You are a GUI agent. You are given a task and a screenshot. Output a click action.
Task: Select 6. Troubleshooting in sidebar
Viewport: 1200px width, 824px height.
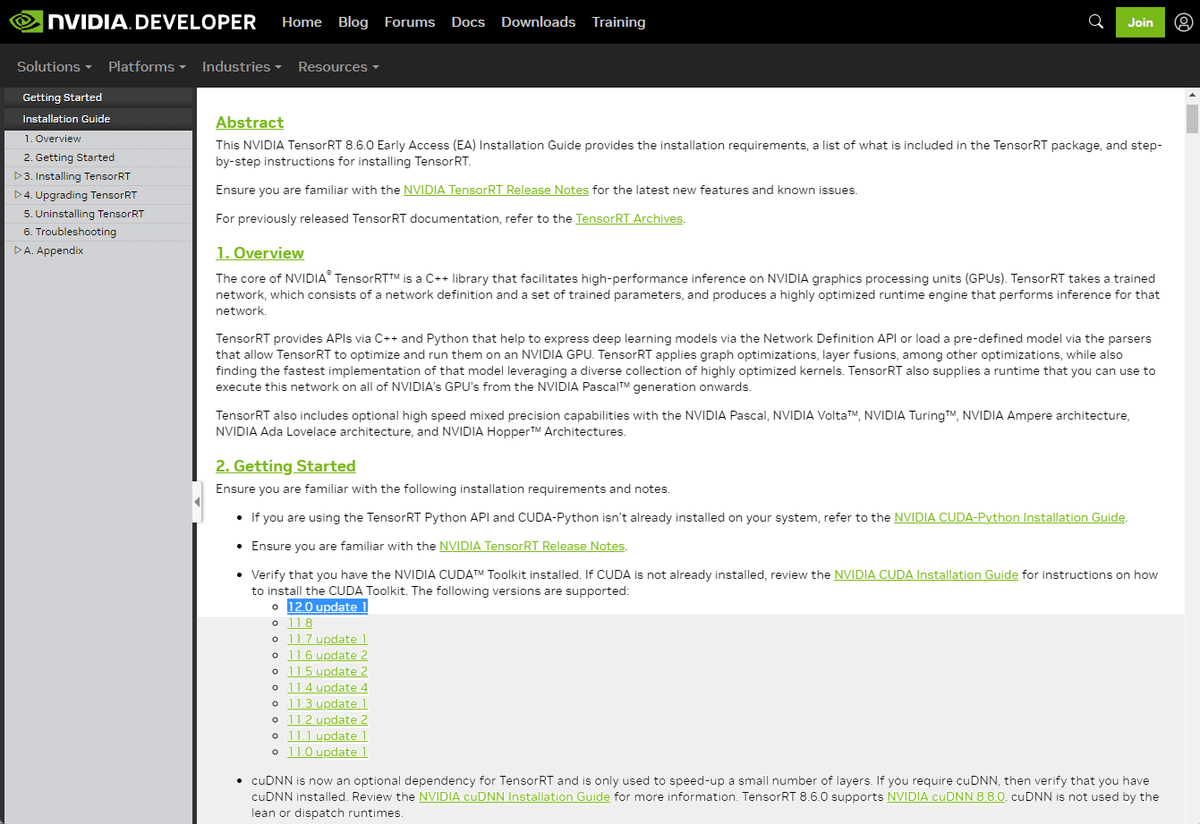(70, 232)
